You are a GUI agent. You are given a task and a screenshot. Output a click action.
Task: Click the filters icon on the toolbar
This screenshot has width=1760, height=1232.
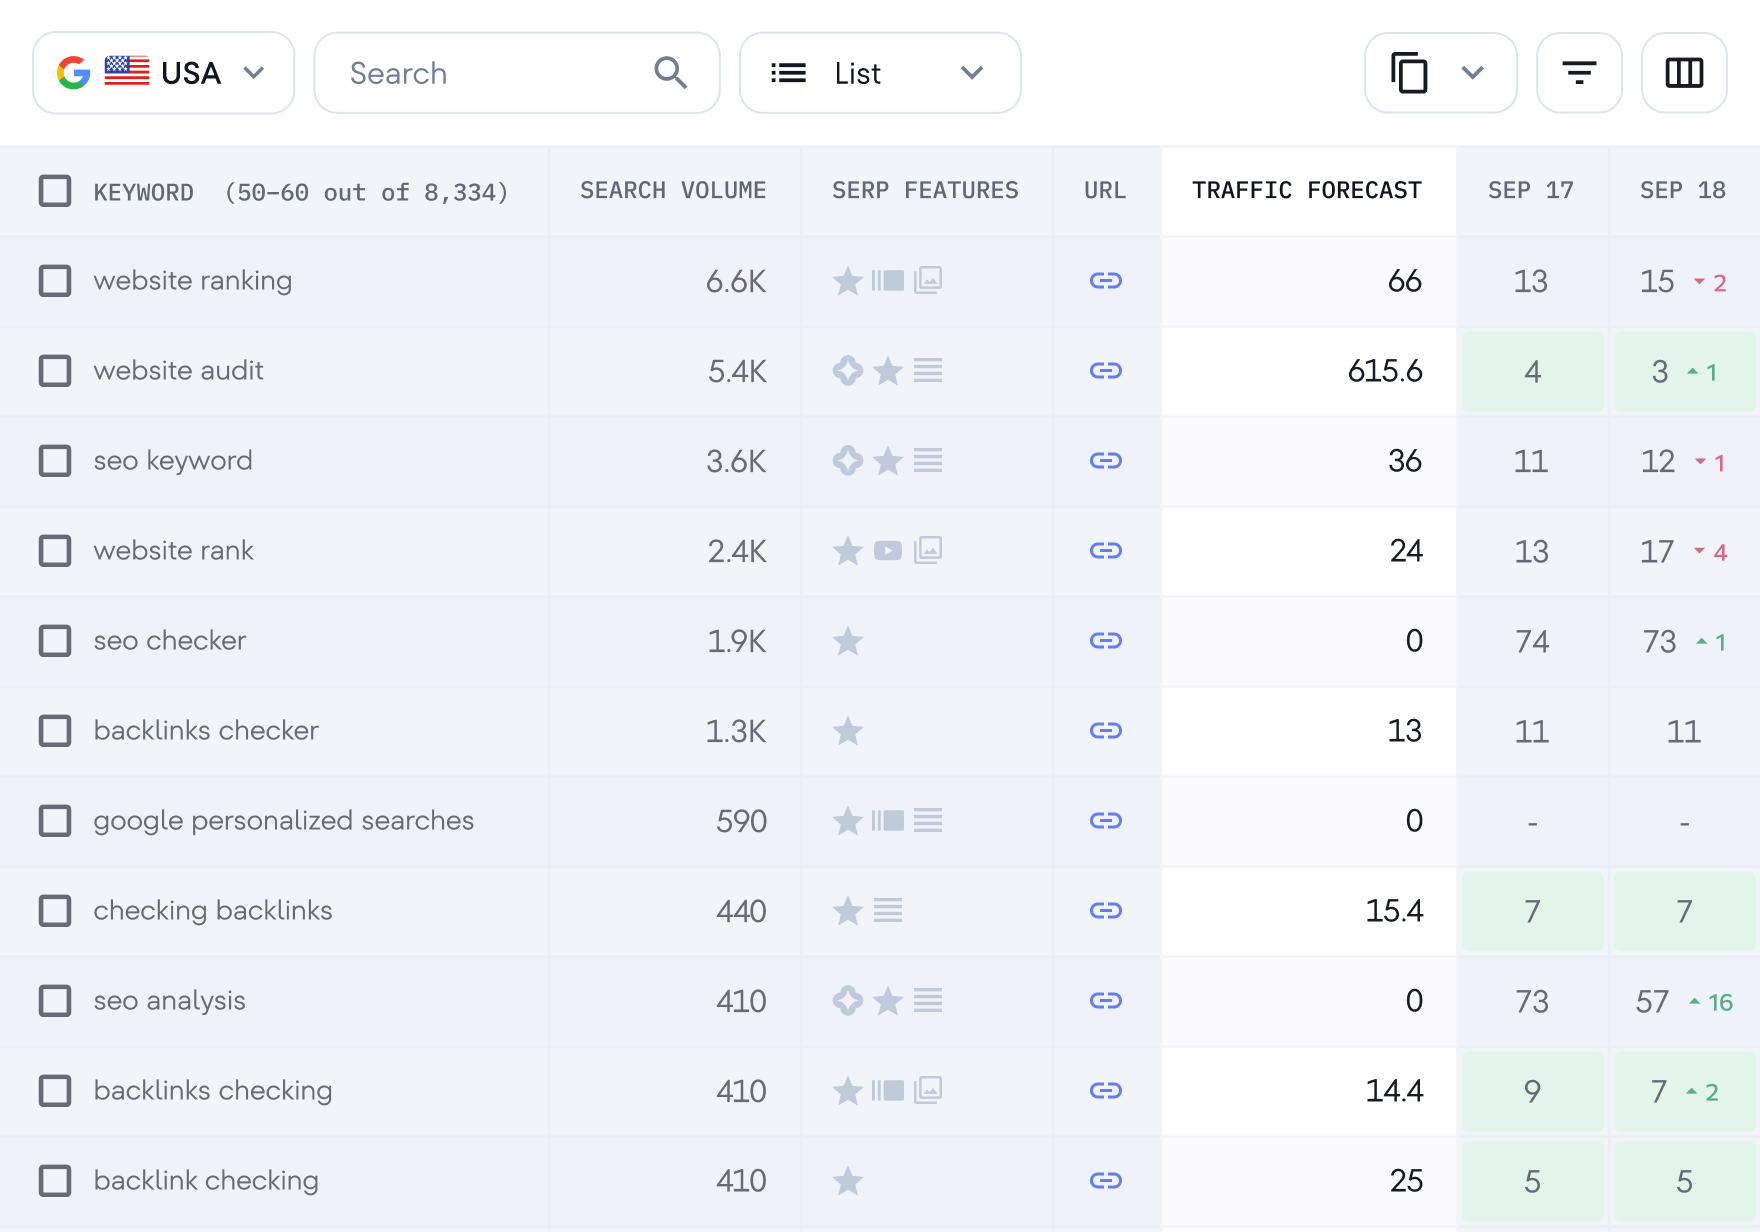point(1579,72)
